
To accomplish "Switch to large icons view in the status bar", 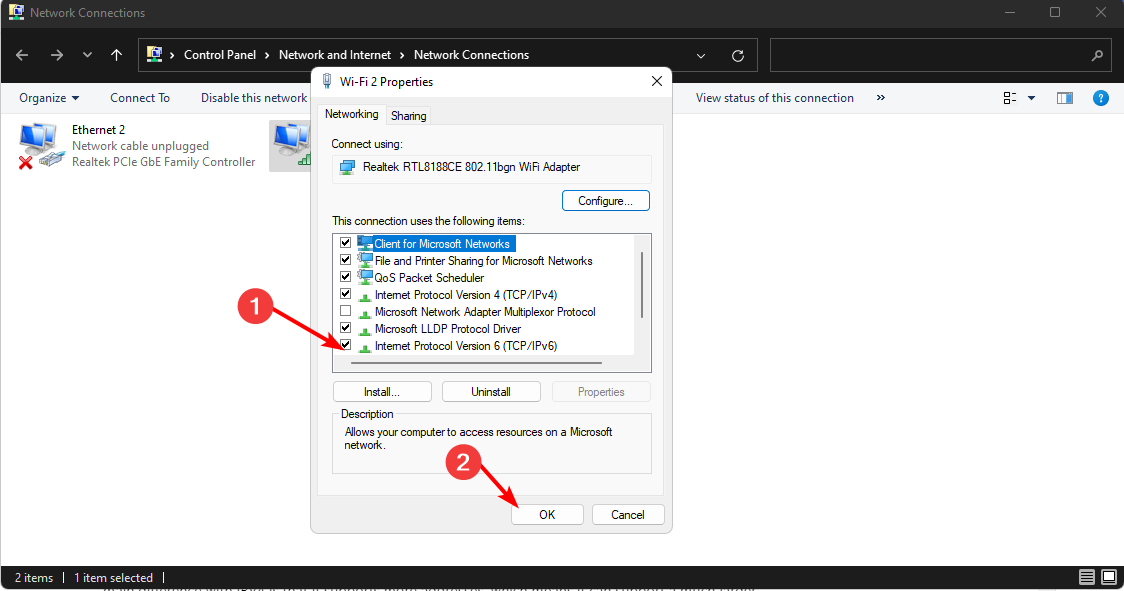I will pos(1109,577).
